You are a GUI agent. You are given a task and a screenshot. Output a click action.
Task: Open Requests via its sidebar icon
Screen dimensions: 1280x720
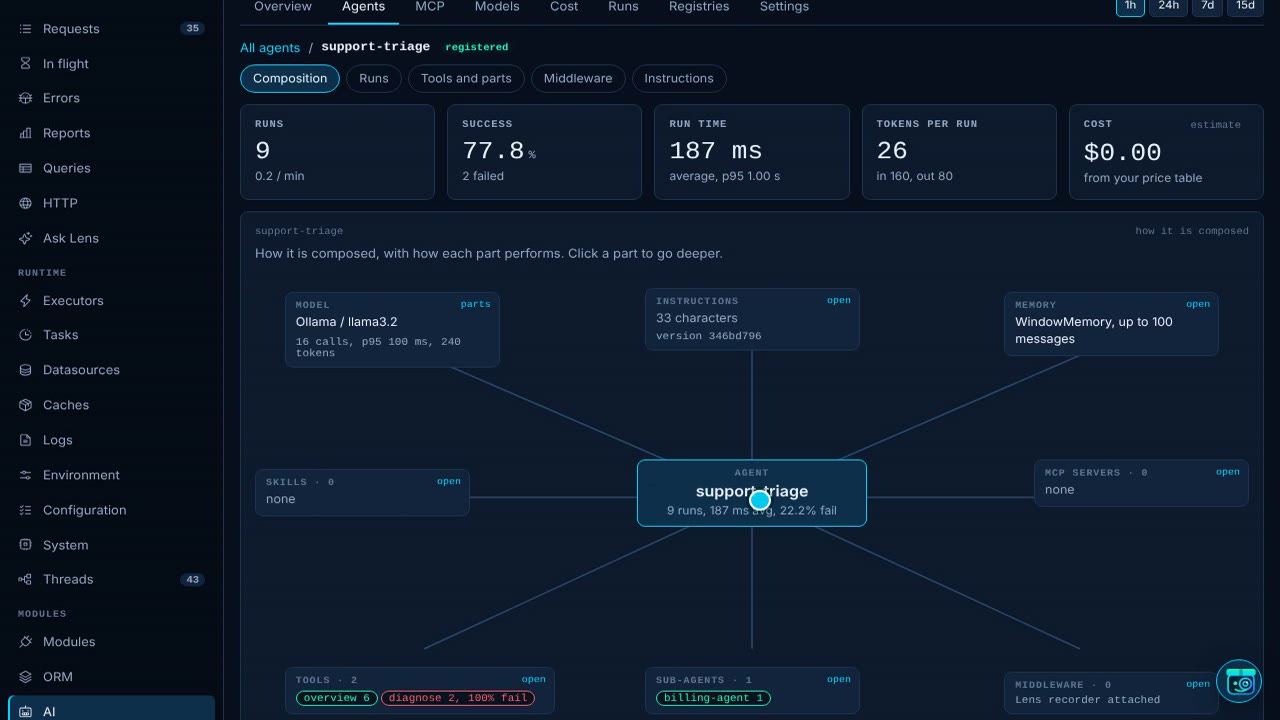click(x=26, y=29)
